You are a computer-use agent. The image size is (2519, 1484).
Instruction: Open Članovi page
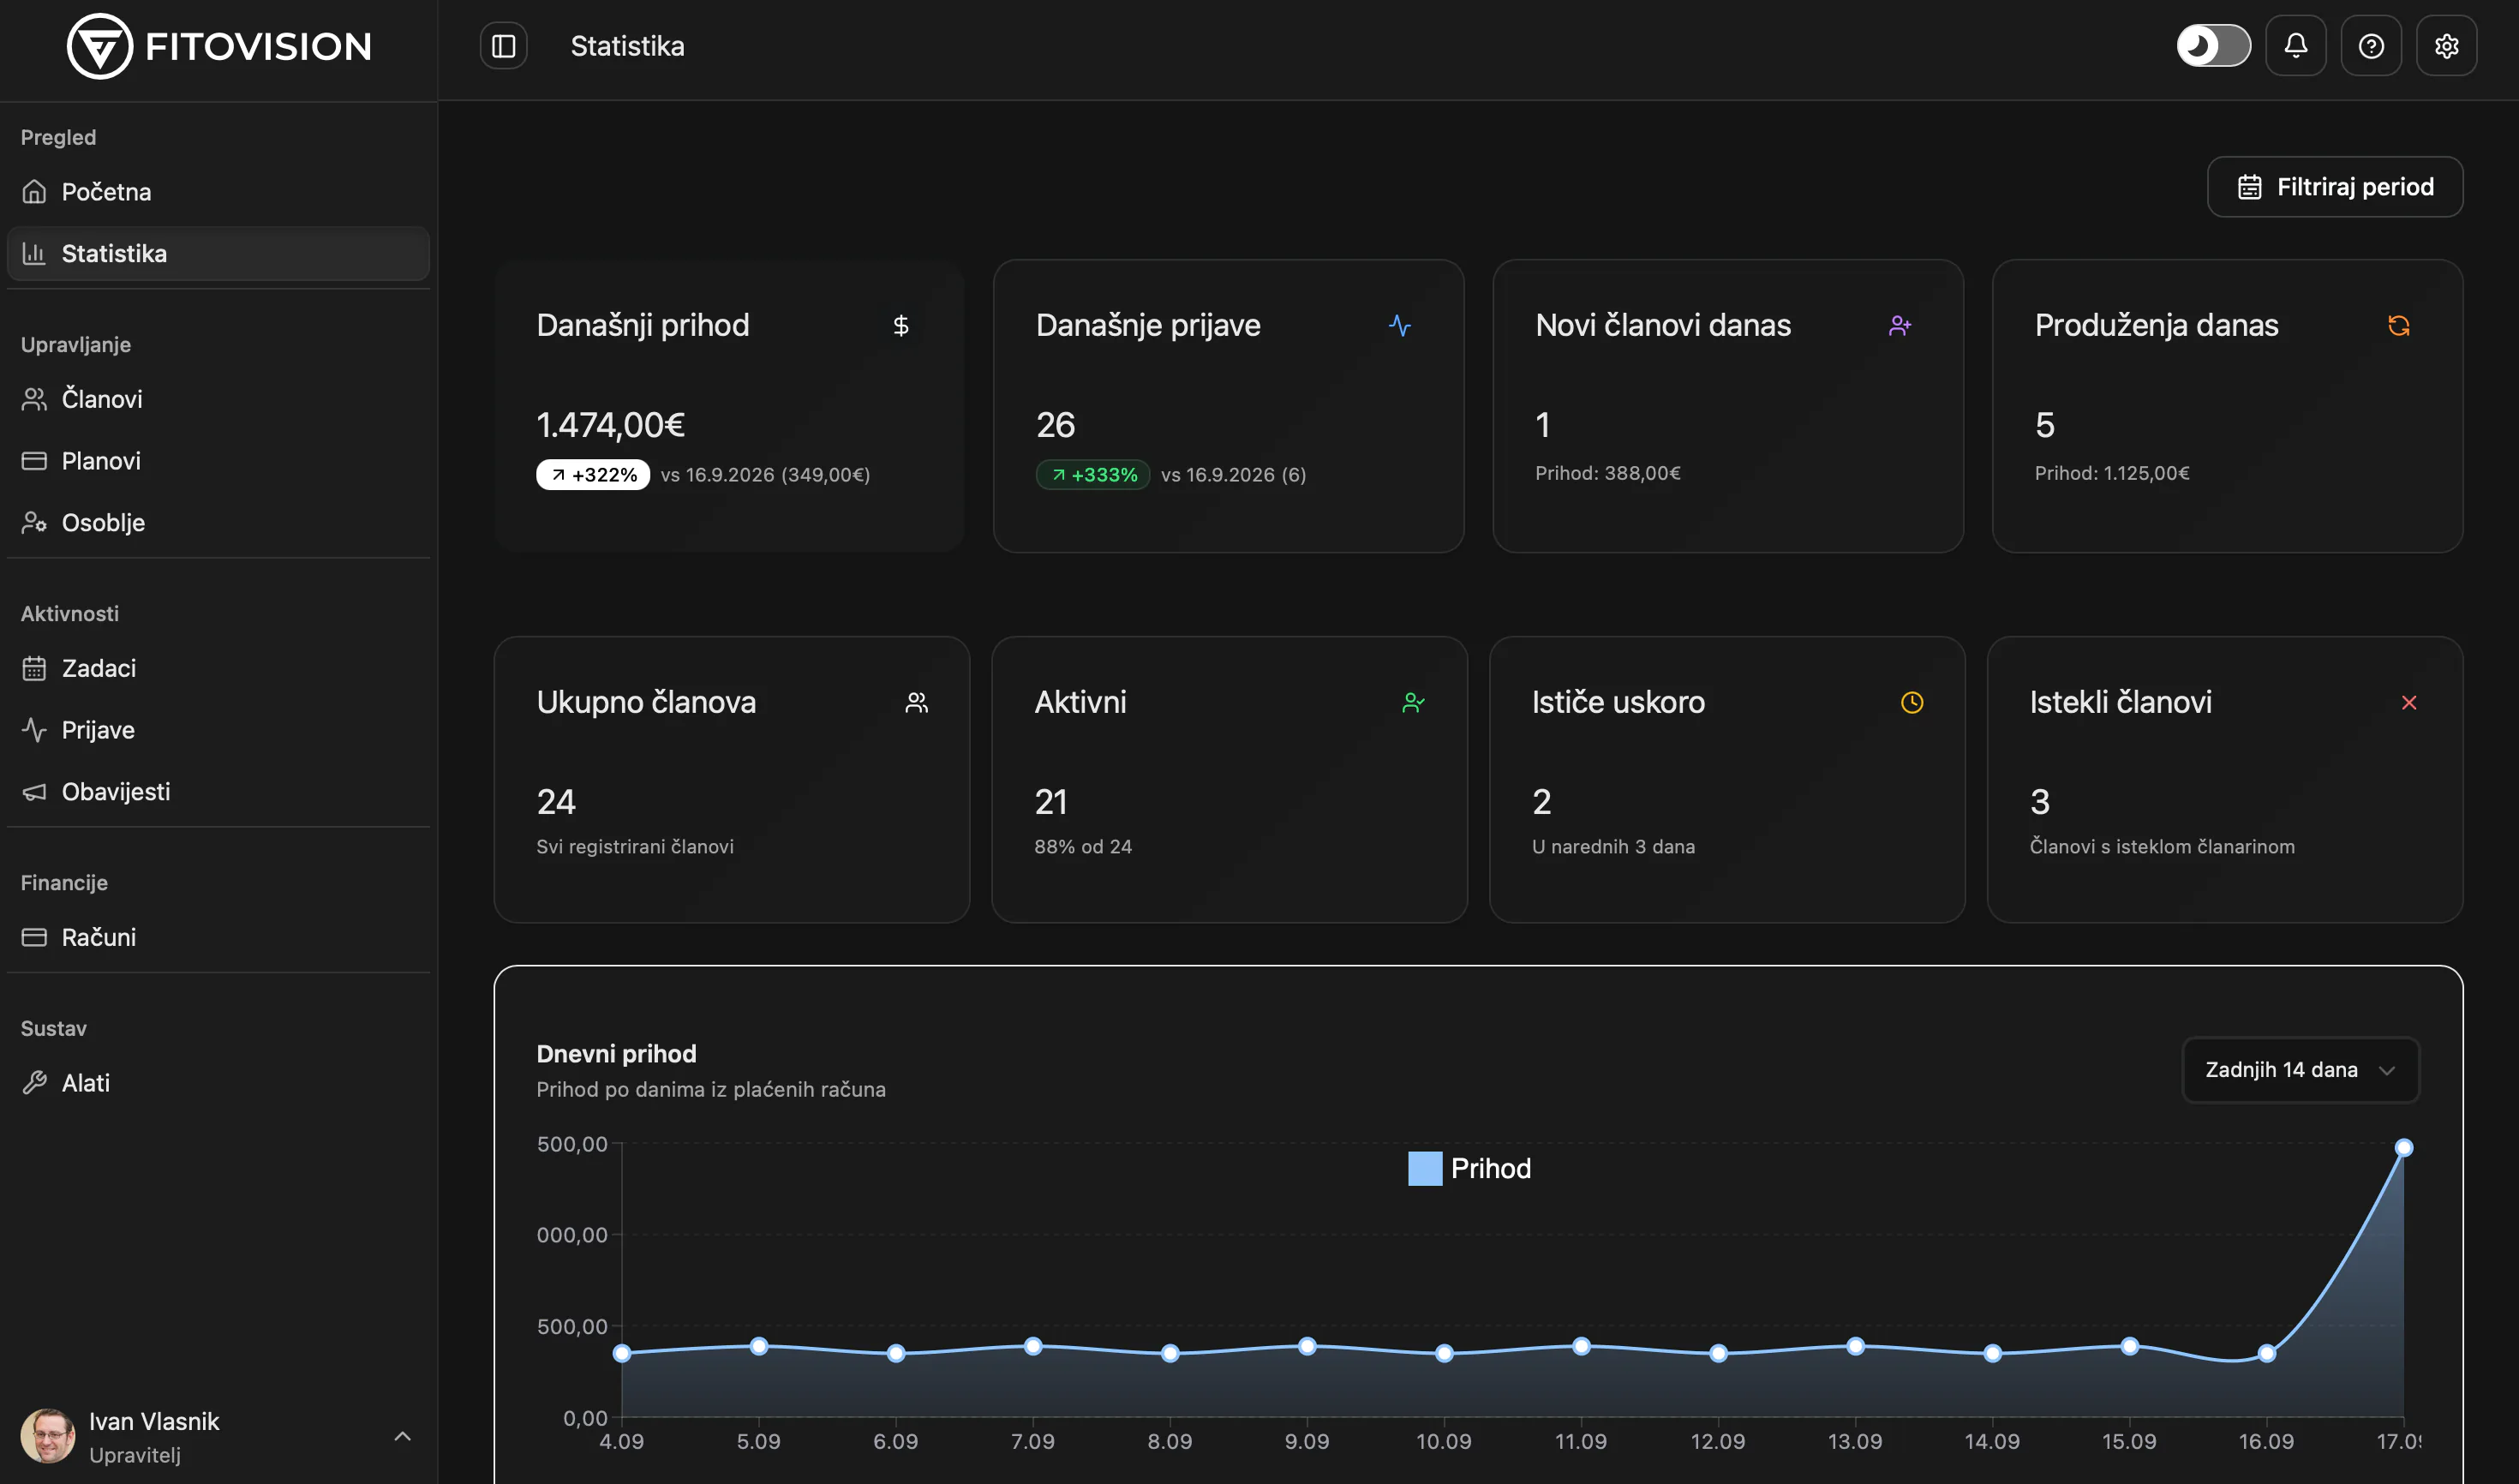218,399
